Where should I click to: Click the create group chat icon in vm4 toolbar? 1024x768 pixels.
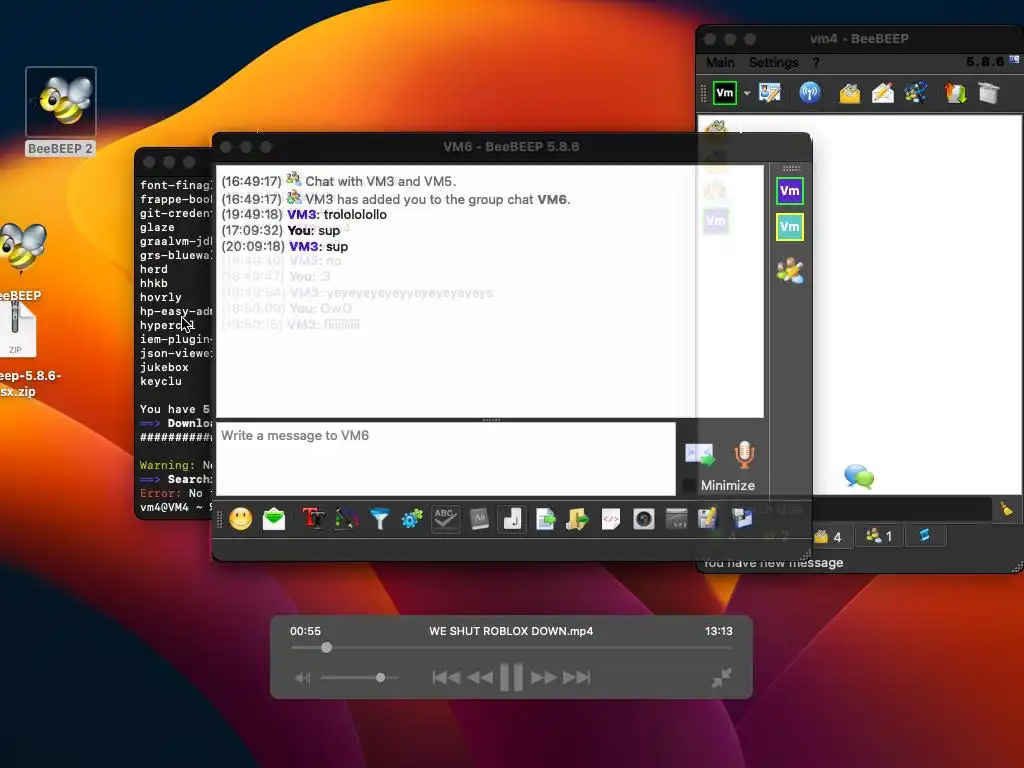point(916,93)
